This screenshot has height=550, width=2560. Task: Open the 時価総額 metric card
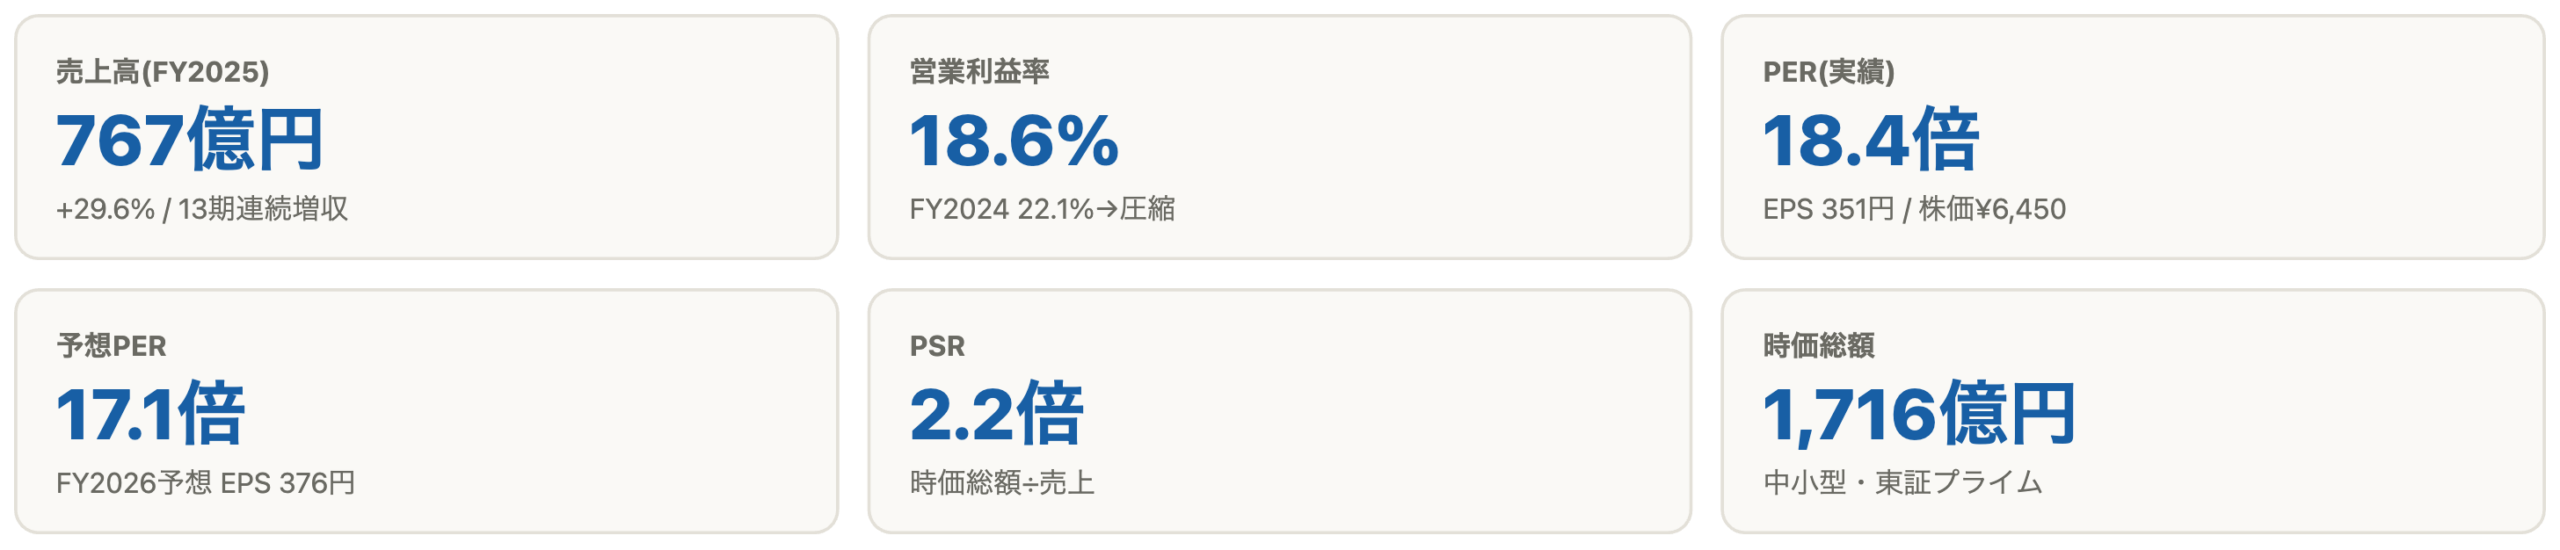tap(2132, 411)
